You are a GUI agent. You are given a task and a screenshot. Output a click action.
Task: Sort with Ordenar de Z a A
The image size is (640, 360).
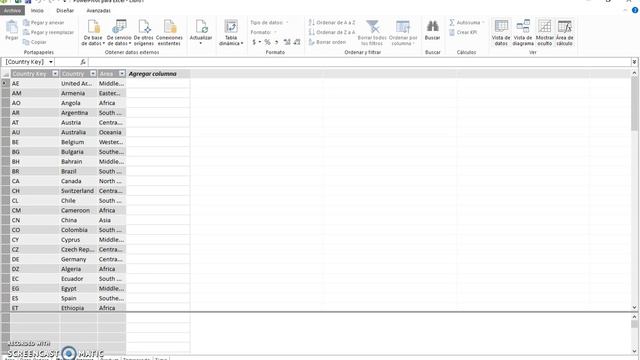[x=332, y=32]
